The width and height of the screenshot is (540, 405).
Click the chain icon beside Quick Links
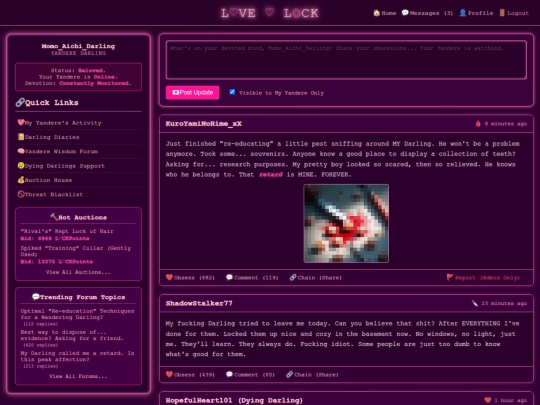click(20, 102)
